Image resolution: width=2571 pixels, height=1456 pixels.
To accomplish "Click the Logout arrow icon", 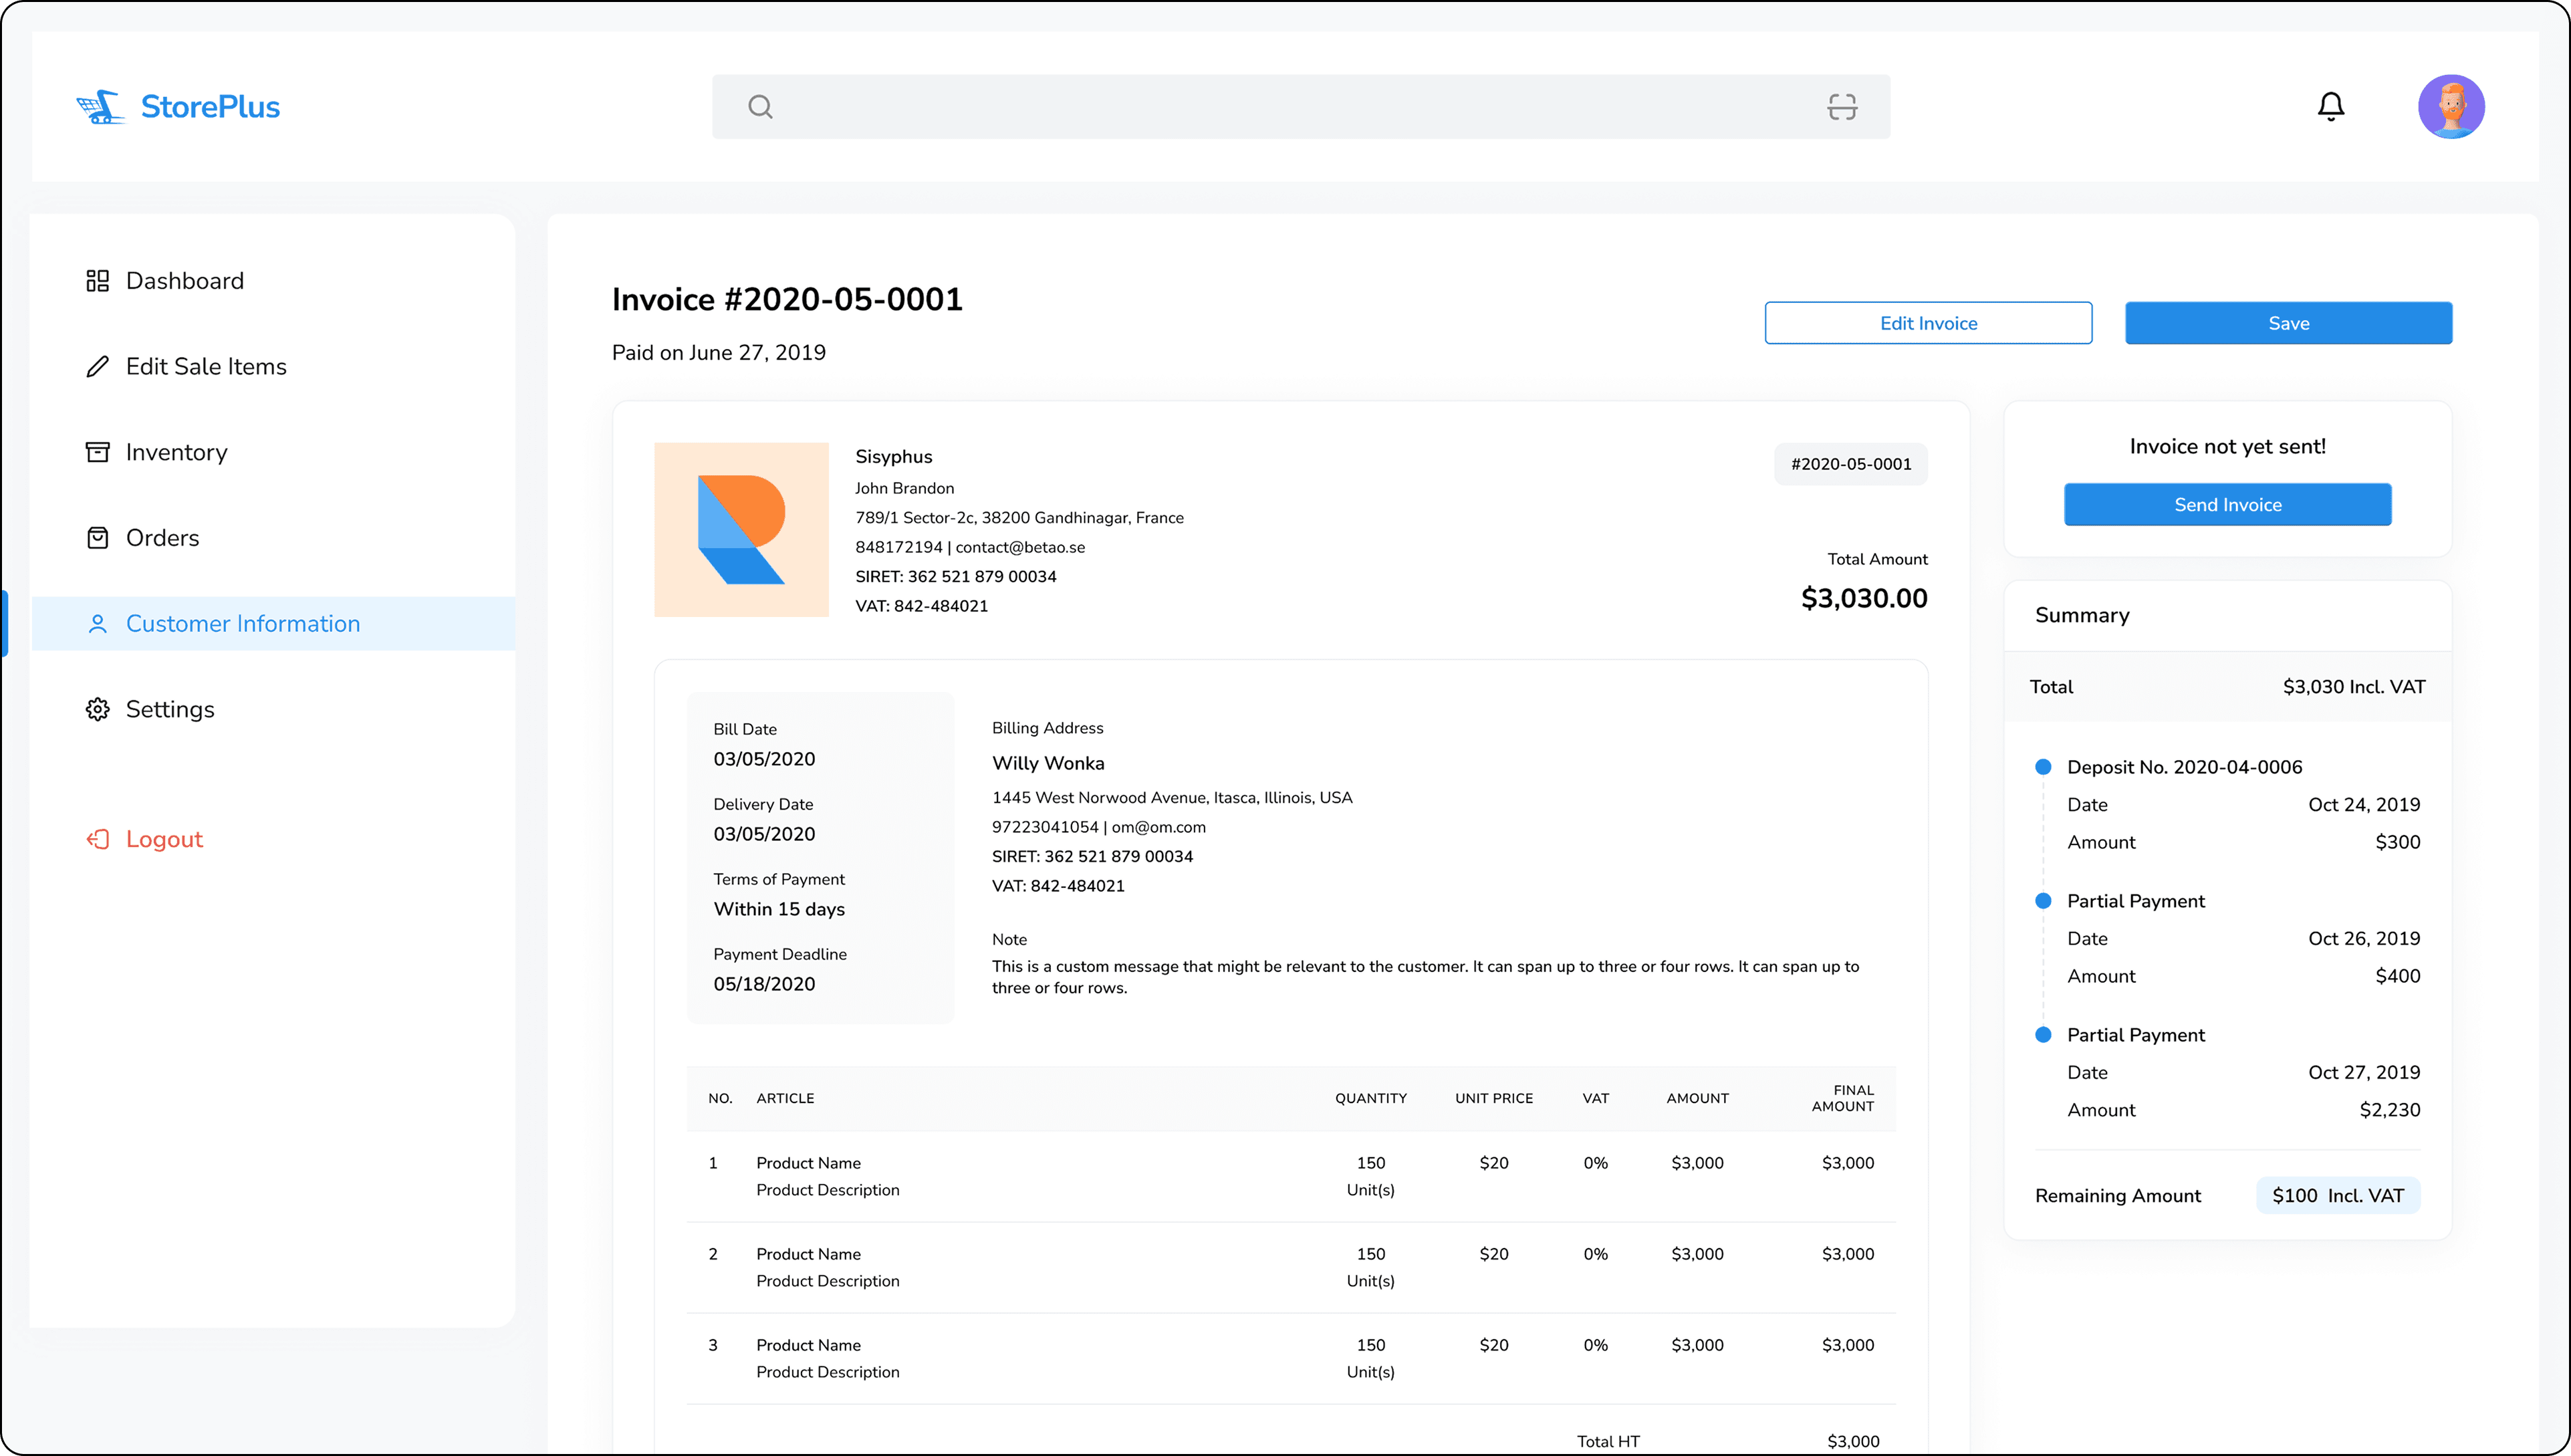I will pyautogui.click(x=97, y=839).
